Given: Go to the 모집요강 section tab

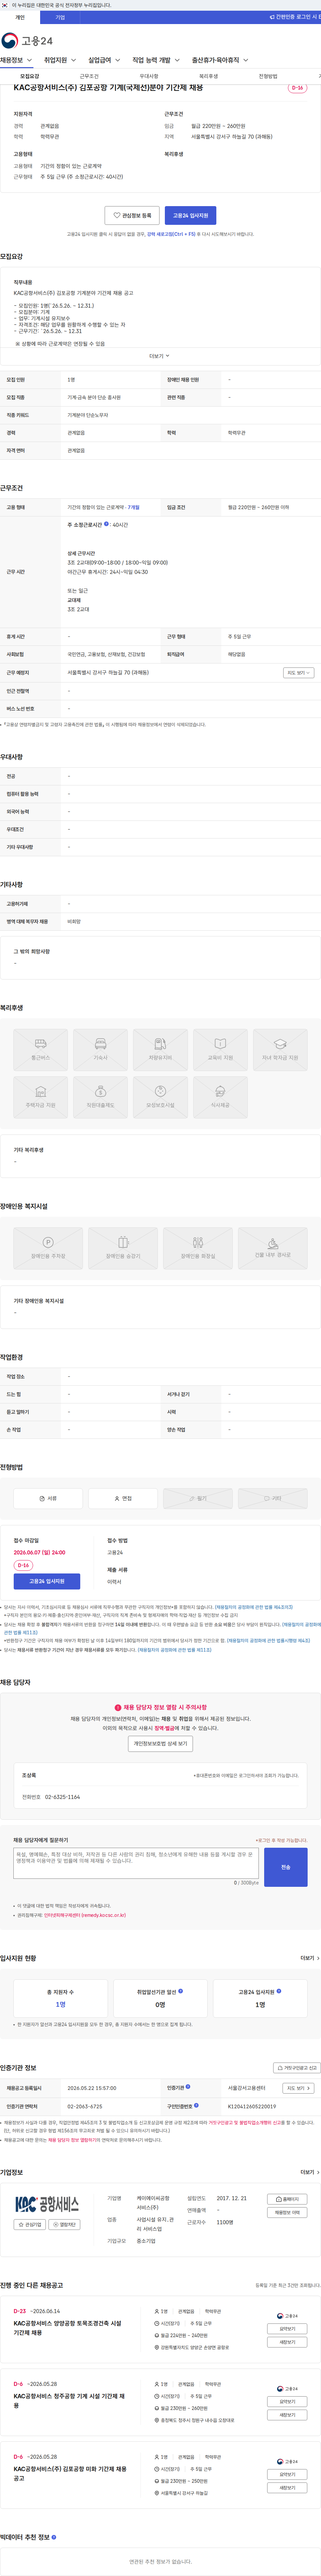Looking at the screenshot, I should [x=30, y=76].
